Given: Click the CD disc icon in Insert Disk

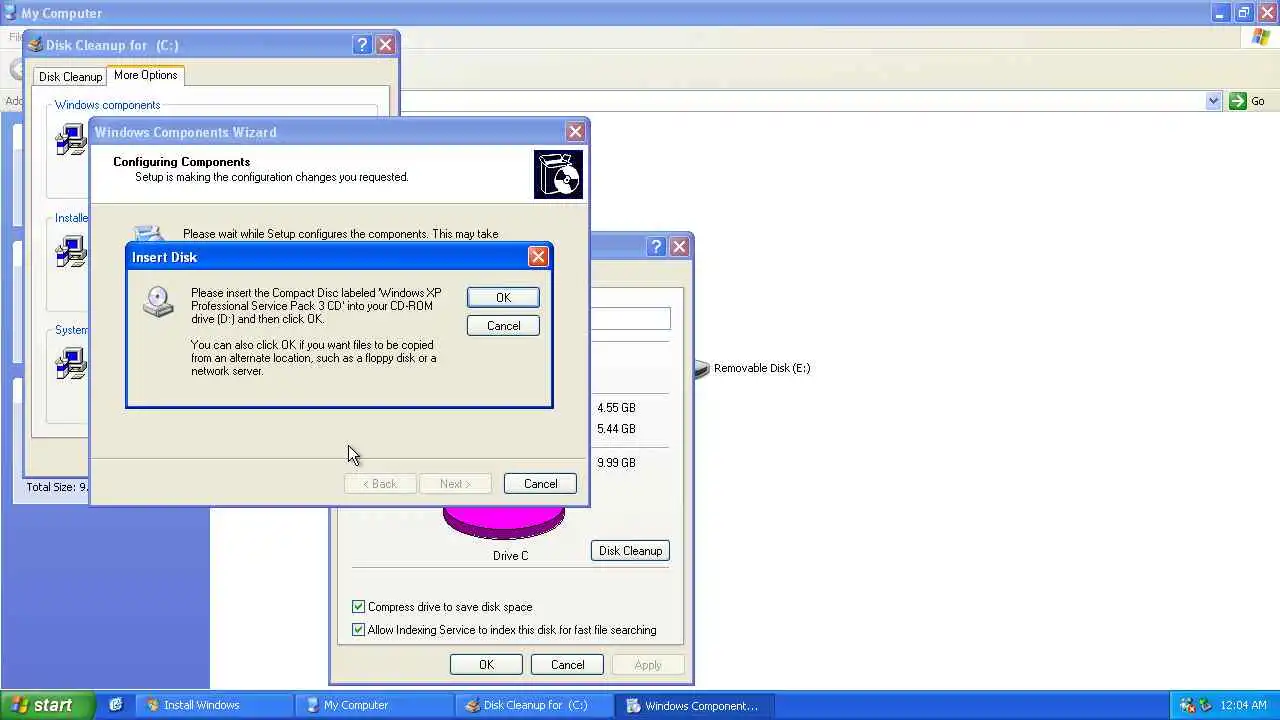Looking at the screenshot, I should (158, 301).
